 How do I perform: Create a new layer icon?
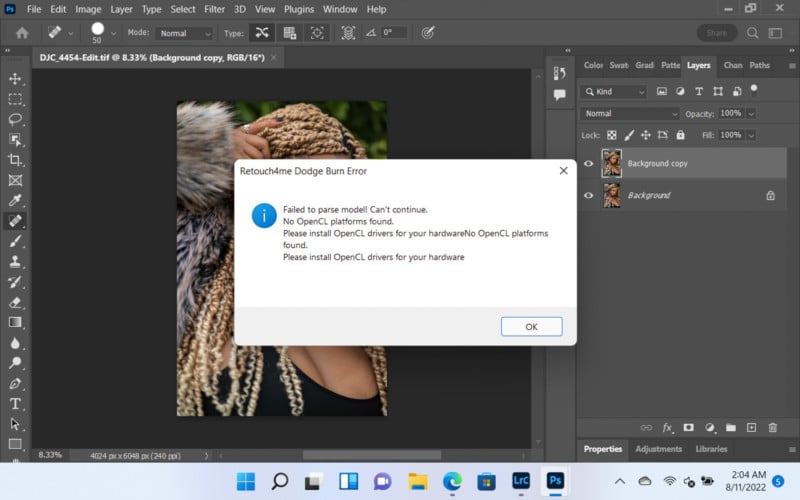click(752, 428)
